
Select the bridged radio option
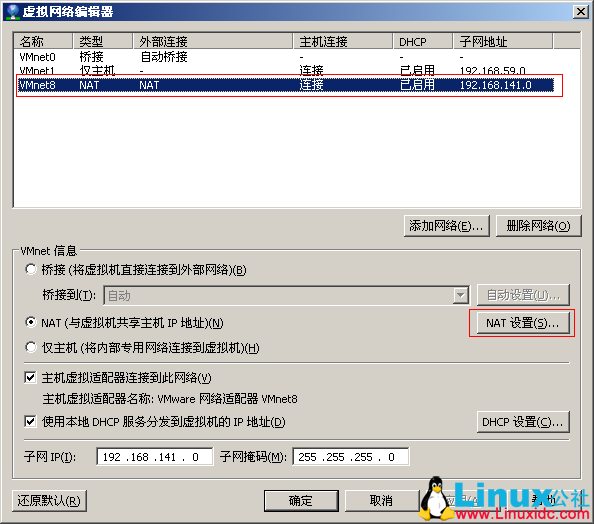tap(31, 269)
